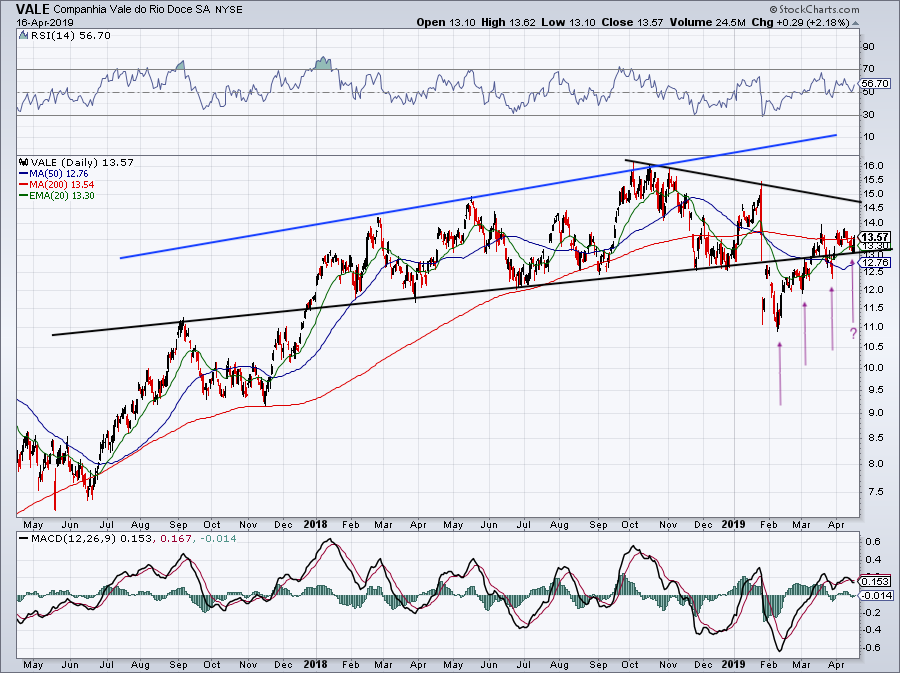Viewport: 900px width, 673px height.
Task: Click the High 13.62 value
Action: pos(508,22)
